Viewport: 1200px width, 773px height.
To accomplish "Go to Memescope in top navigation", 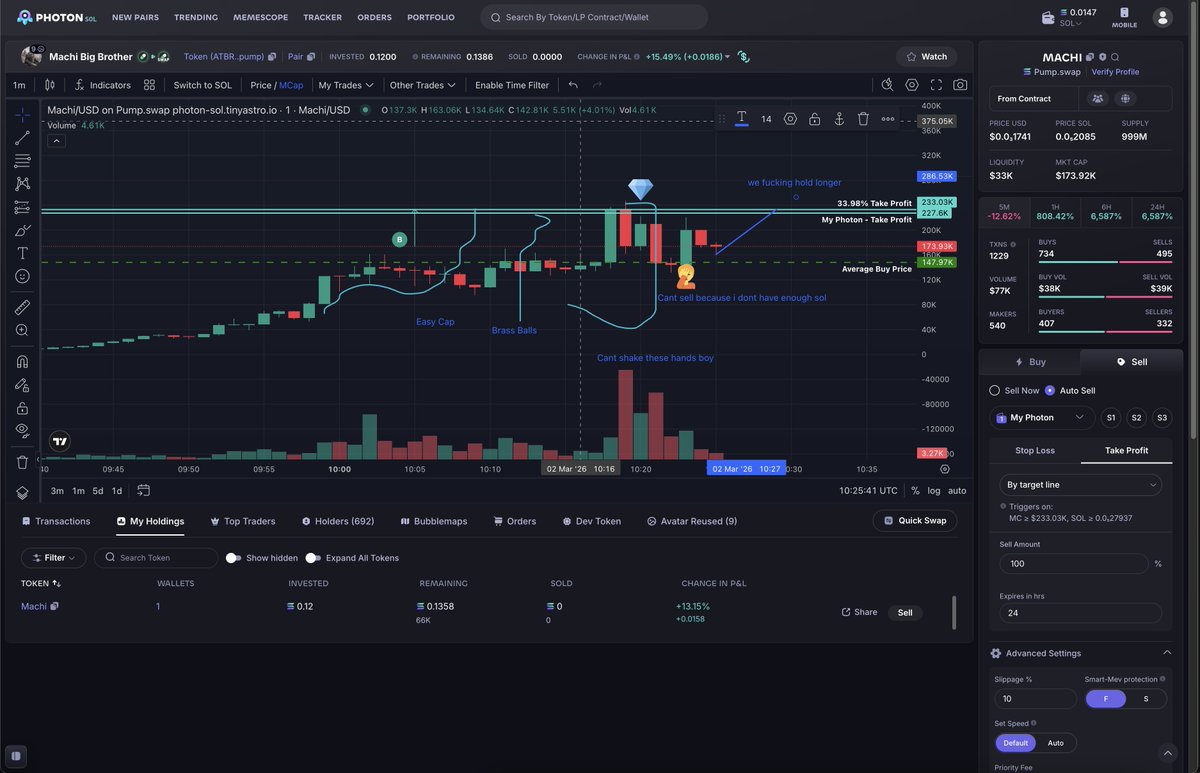I will click(x=260, y=17).
